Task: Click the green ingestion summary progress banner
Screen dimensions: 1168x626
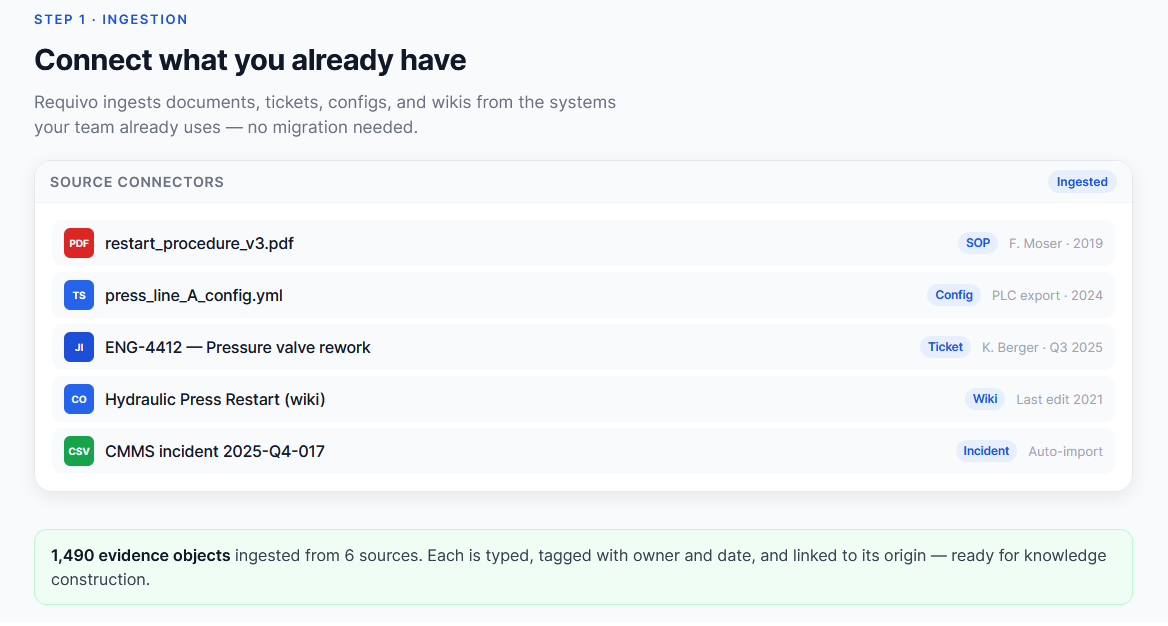Action: (x=583, y=568)
